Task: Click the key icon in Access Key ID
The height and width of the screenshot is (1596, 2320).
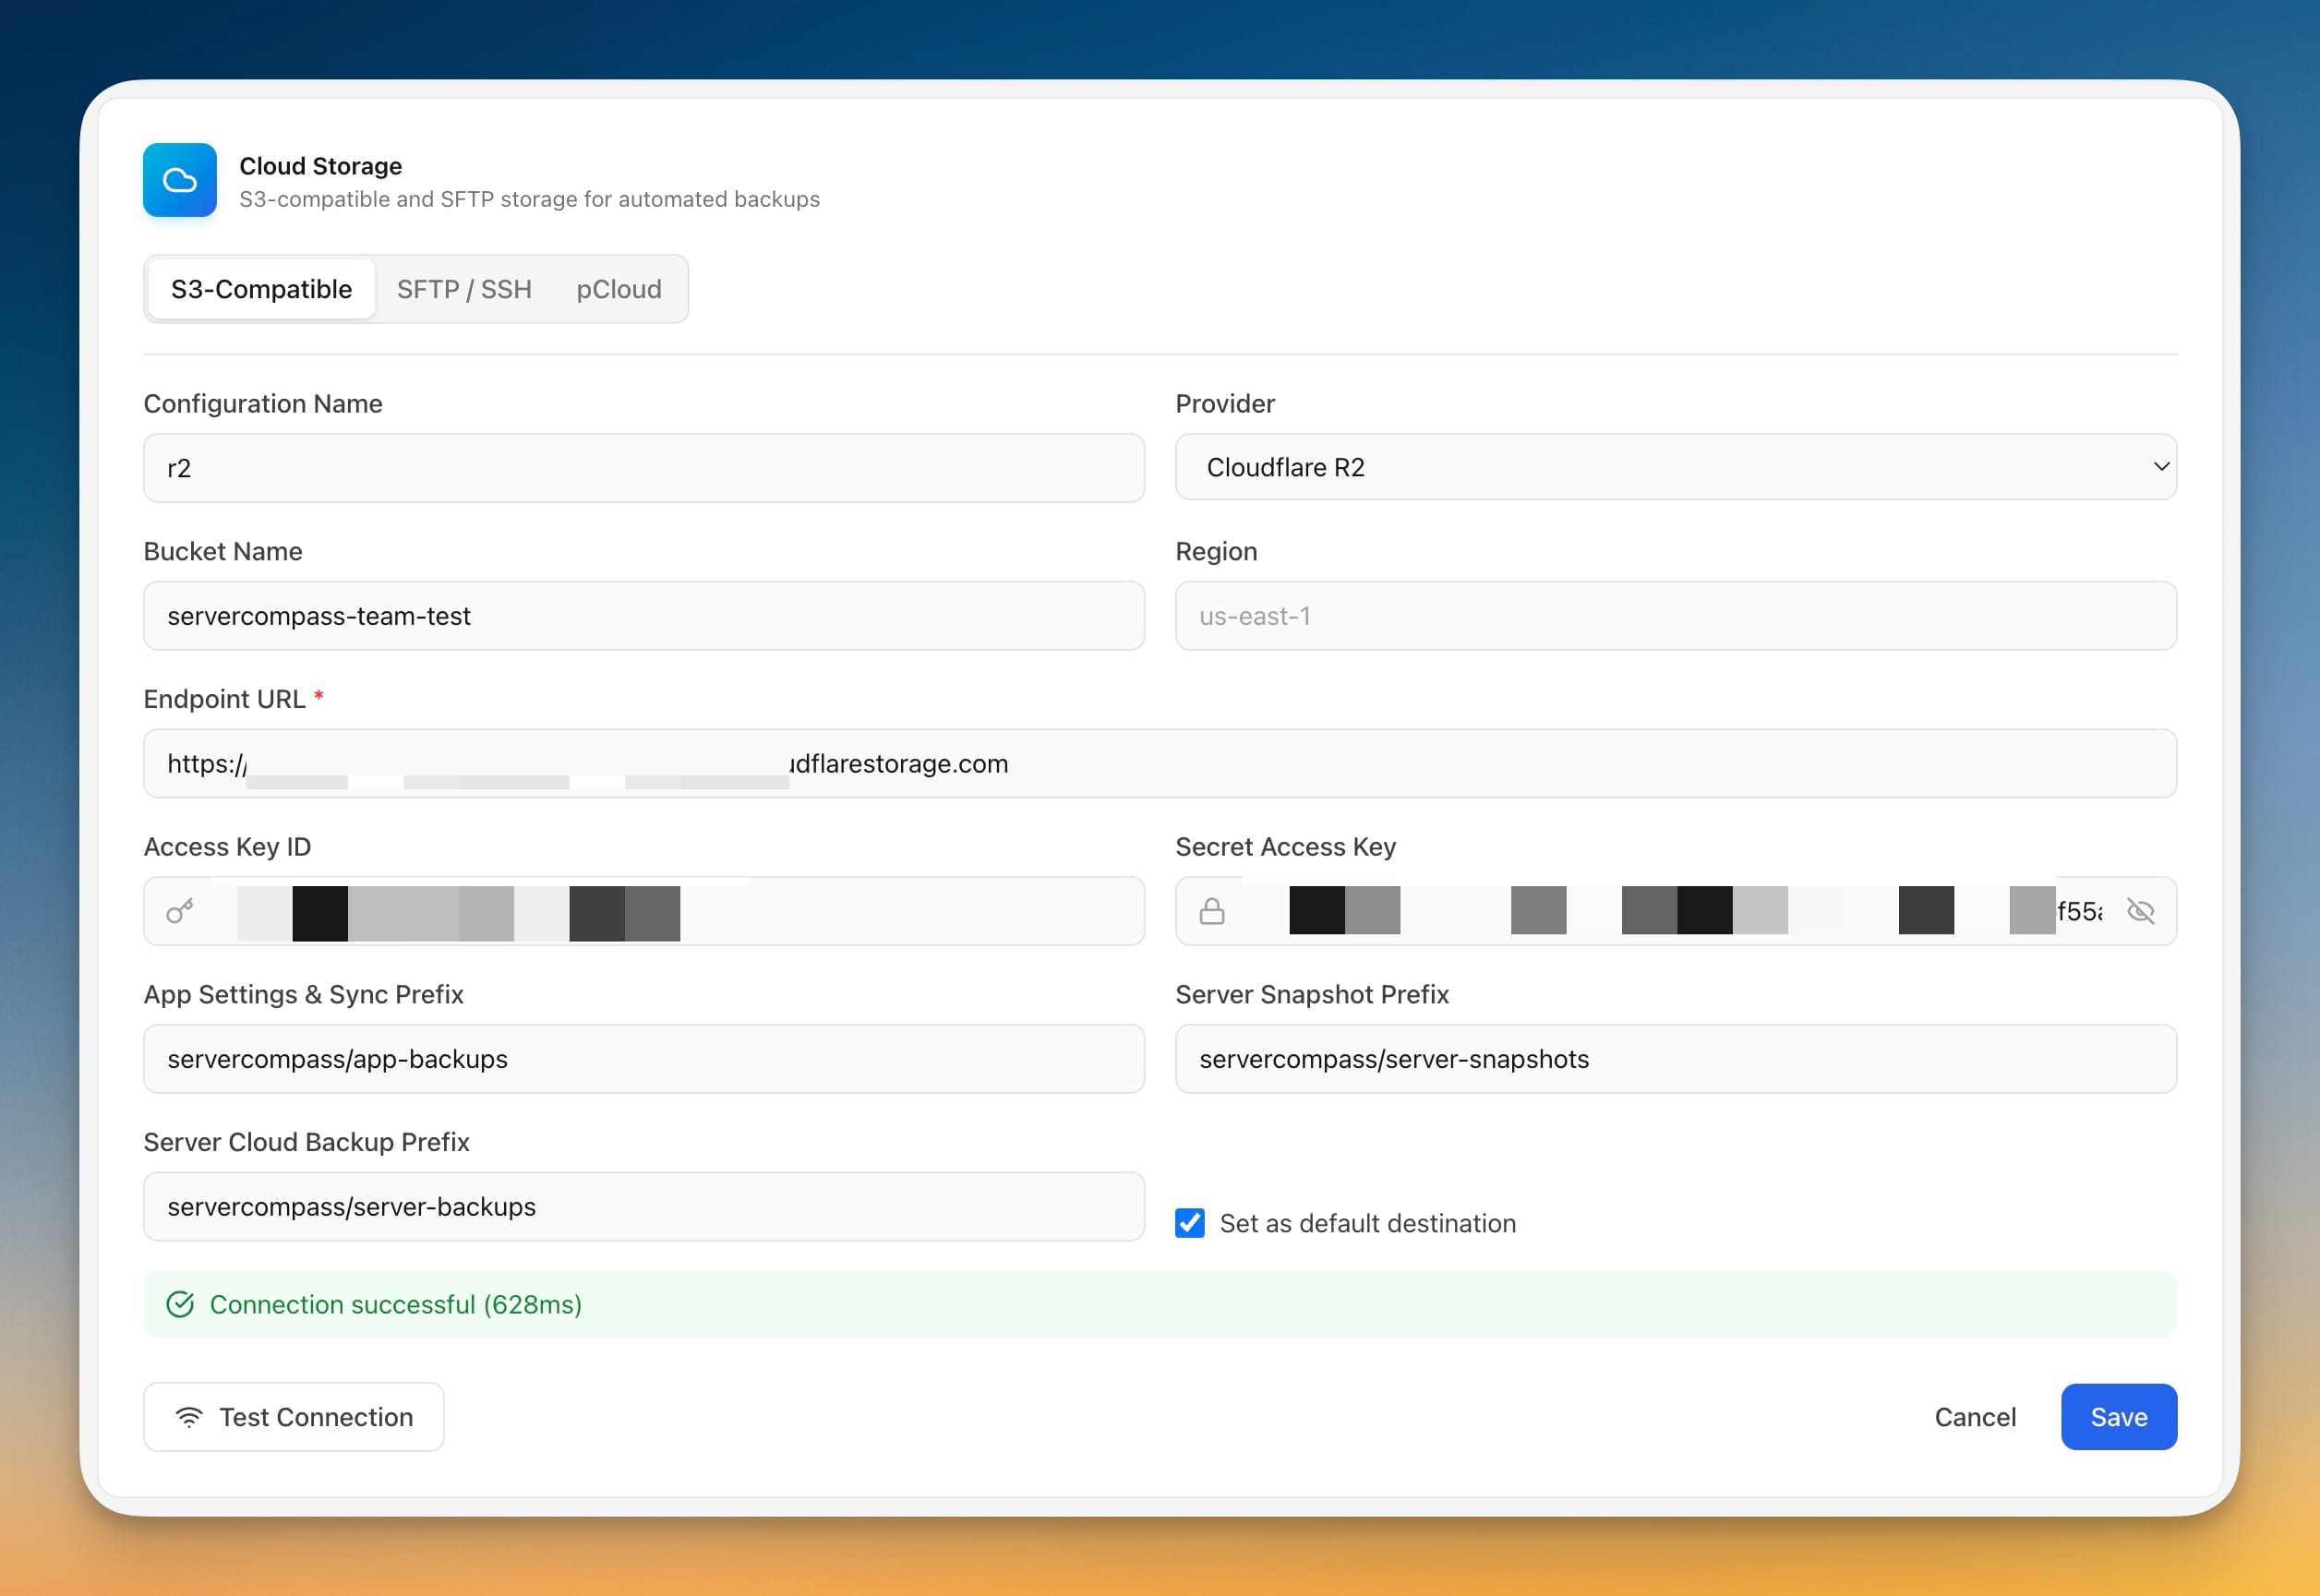Action: coord(180,911)
